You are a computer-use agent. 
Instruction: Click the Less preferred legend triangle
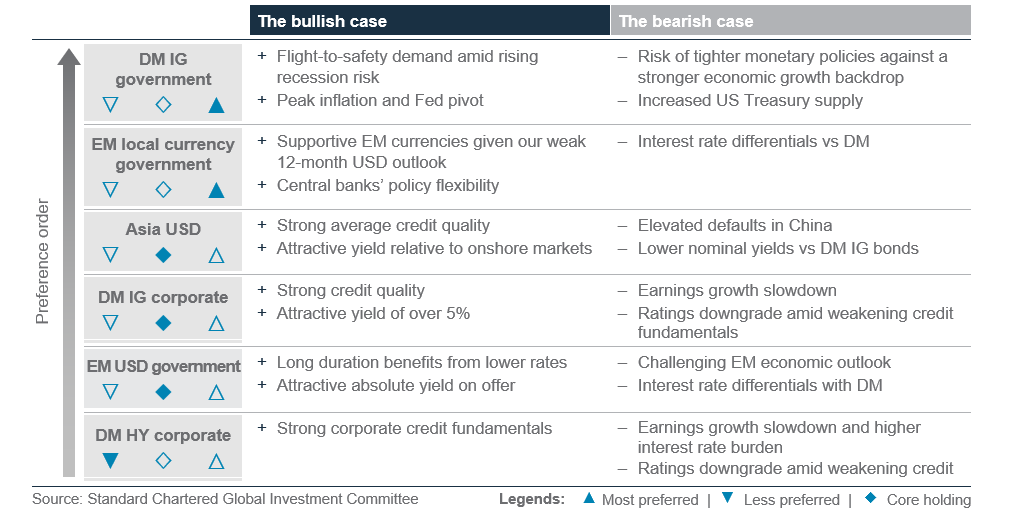[727, 498]
